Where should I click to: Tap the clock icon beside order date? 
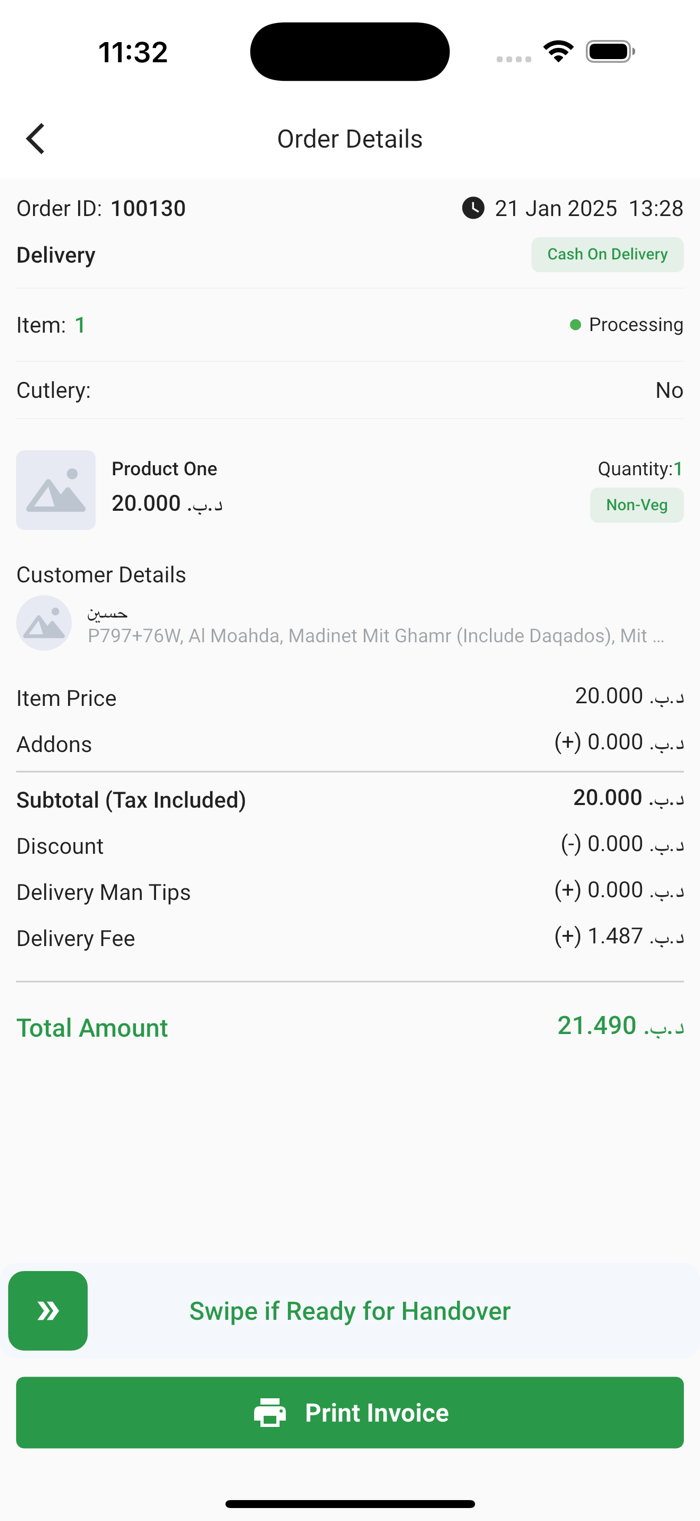tap(473, 208)
